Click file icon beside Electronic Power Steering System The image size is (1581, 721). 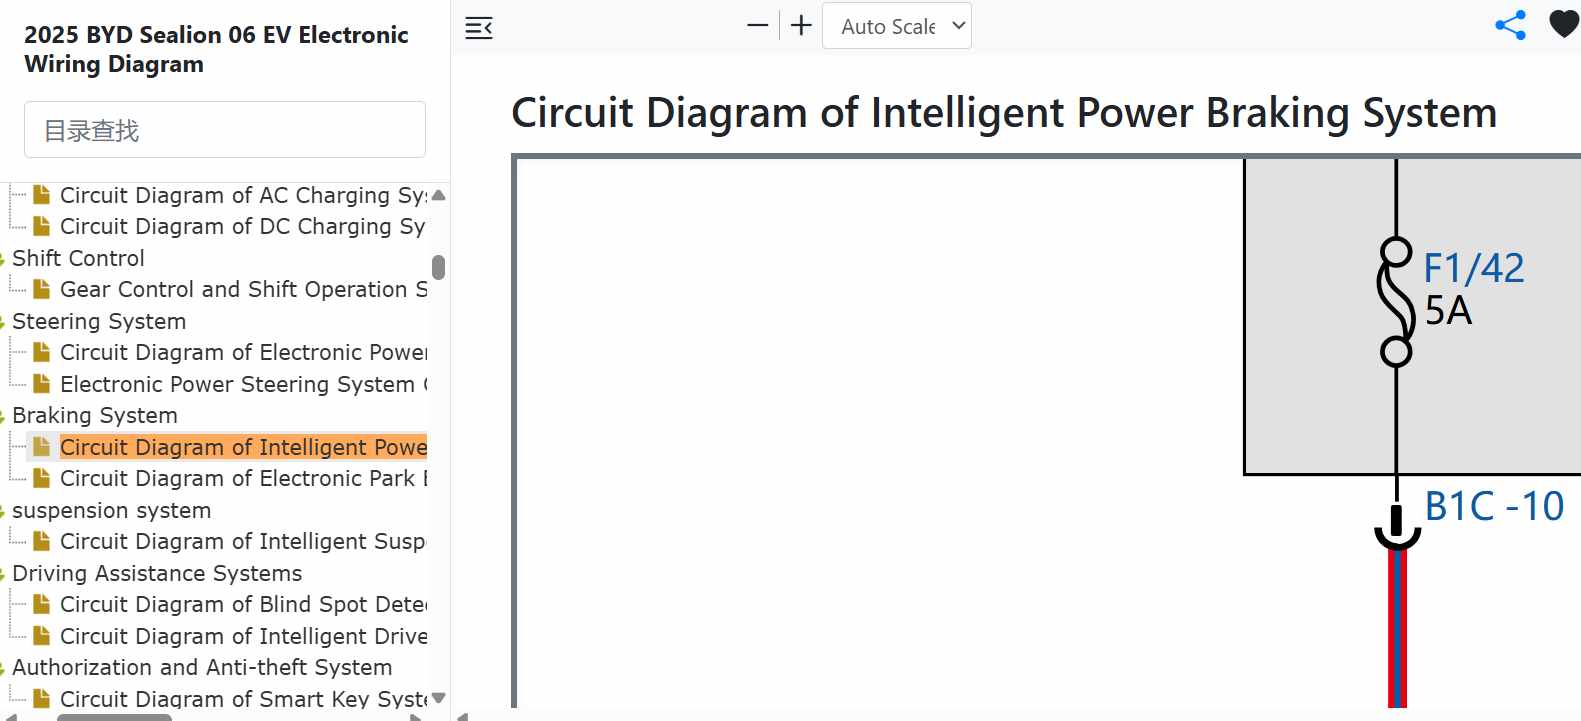(x=41, y=384)
